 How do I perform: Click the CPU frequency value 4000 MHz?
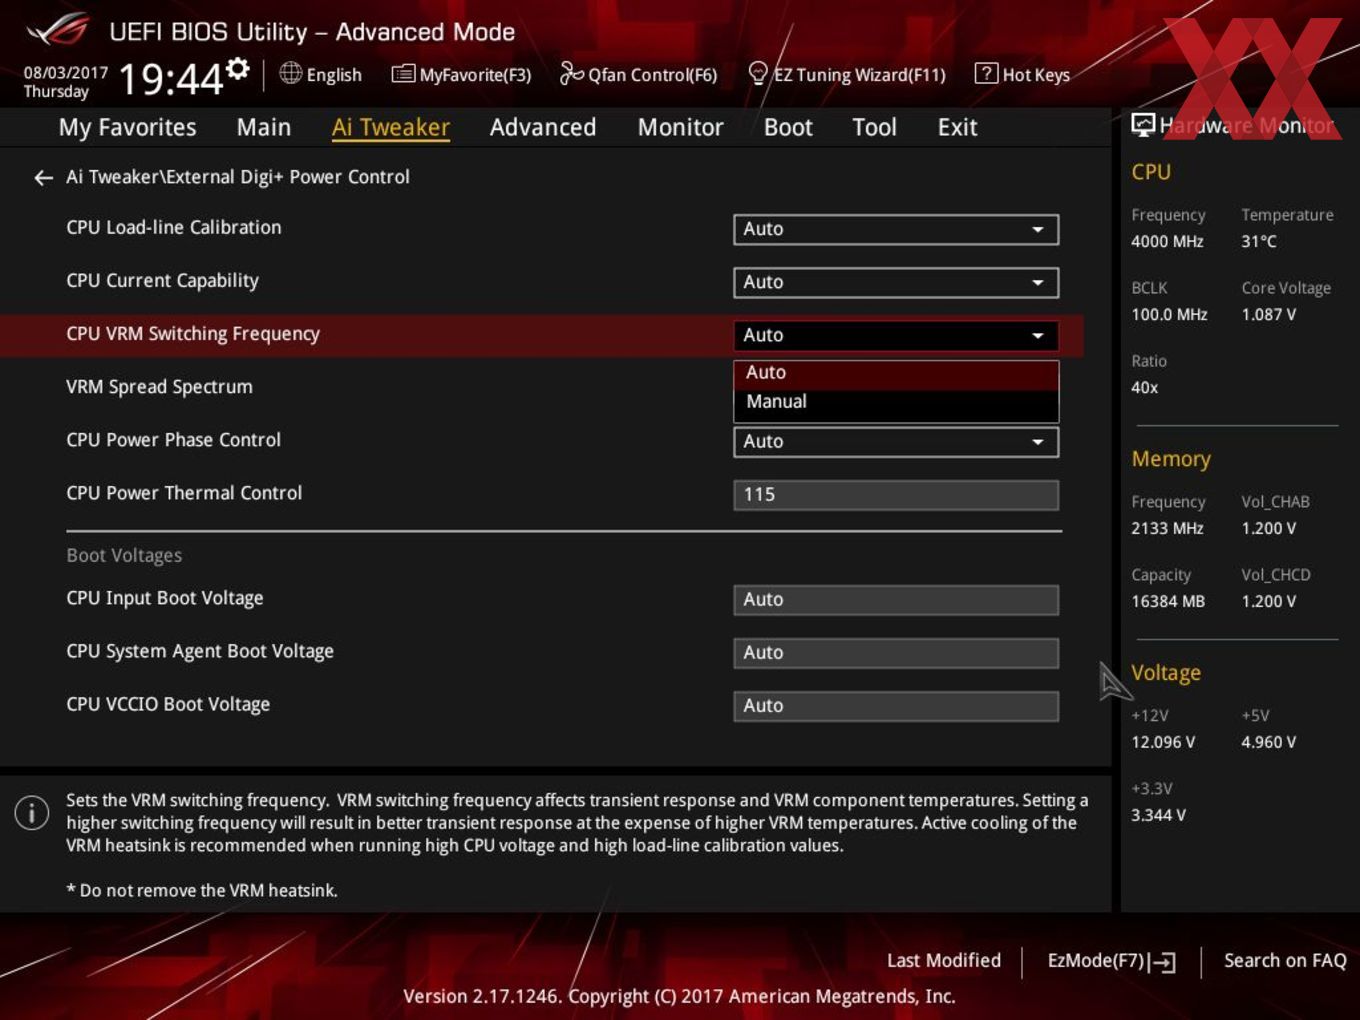tap(1167, 241)
